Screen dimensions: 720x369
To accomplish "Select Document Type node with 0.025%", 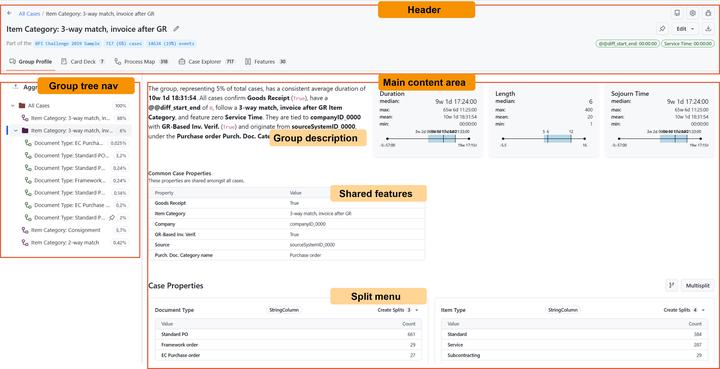I will tap(76, 143).
